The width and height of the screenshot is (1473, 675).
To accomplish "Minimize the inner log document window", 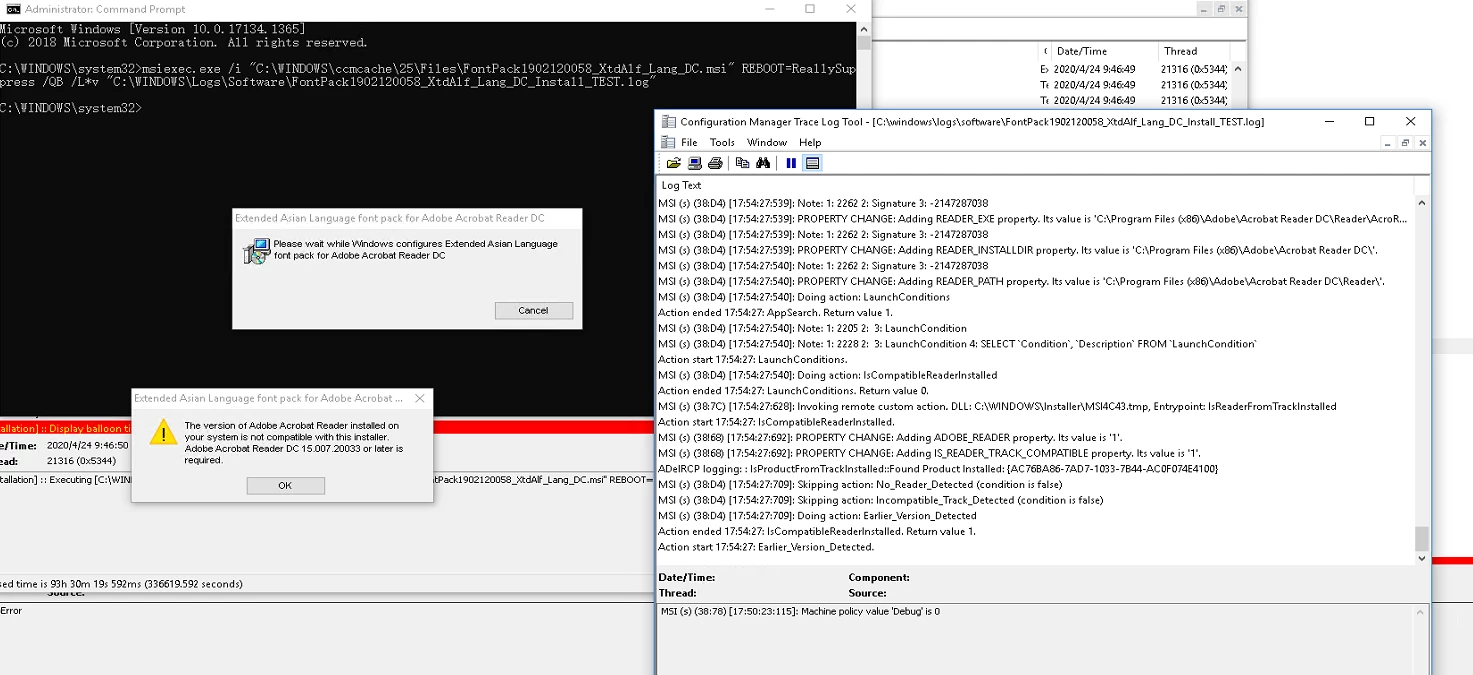I will pyautogui.click(x=1387, y=143).
